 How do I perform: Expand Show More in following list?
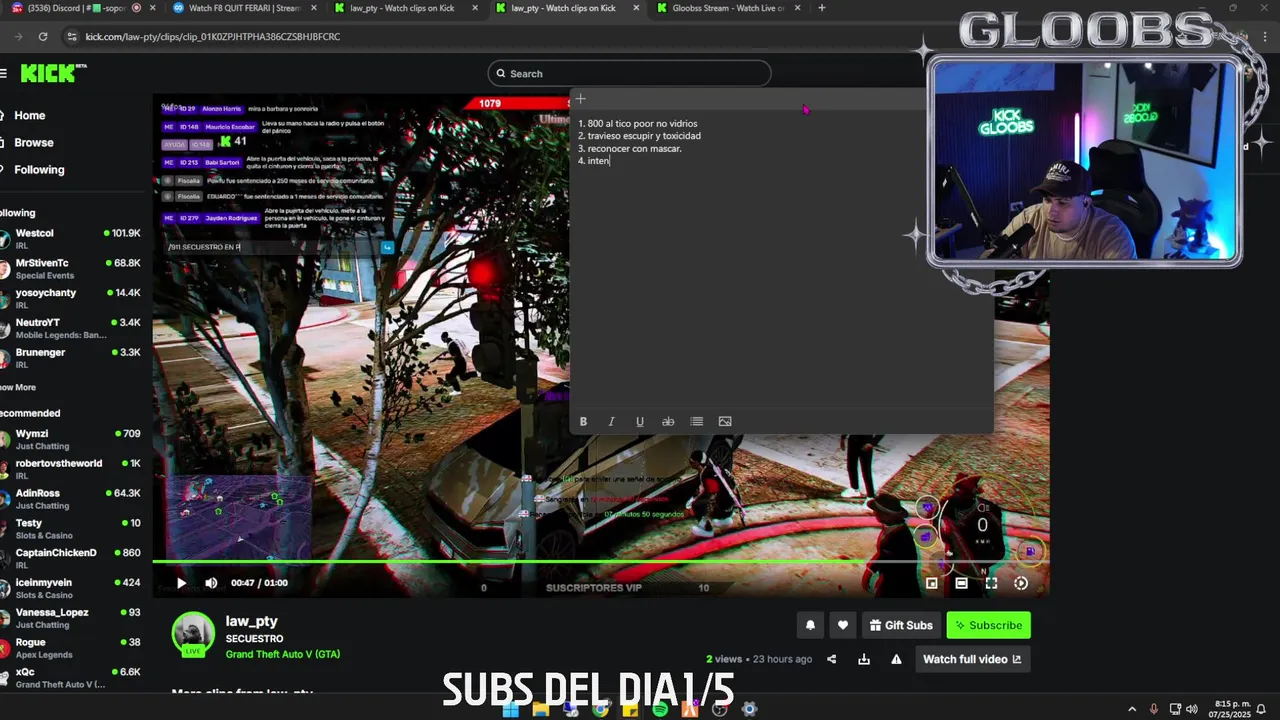18,387
